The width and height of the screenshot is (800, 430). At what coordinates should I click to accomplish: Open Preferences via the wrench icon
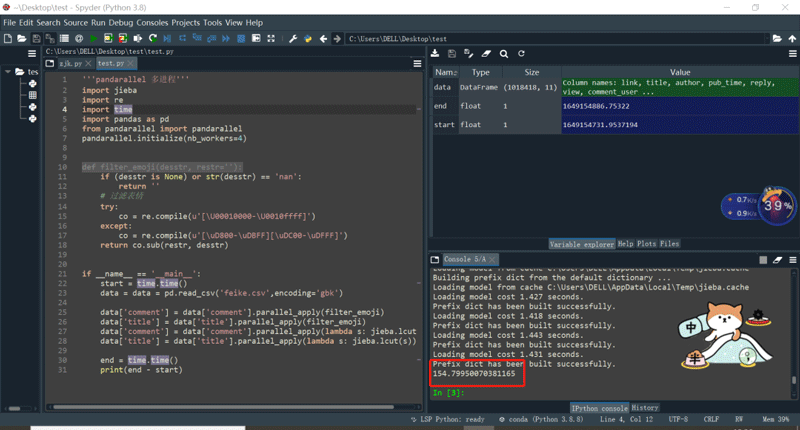(293, 39)
